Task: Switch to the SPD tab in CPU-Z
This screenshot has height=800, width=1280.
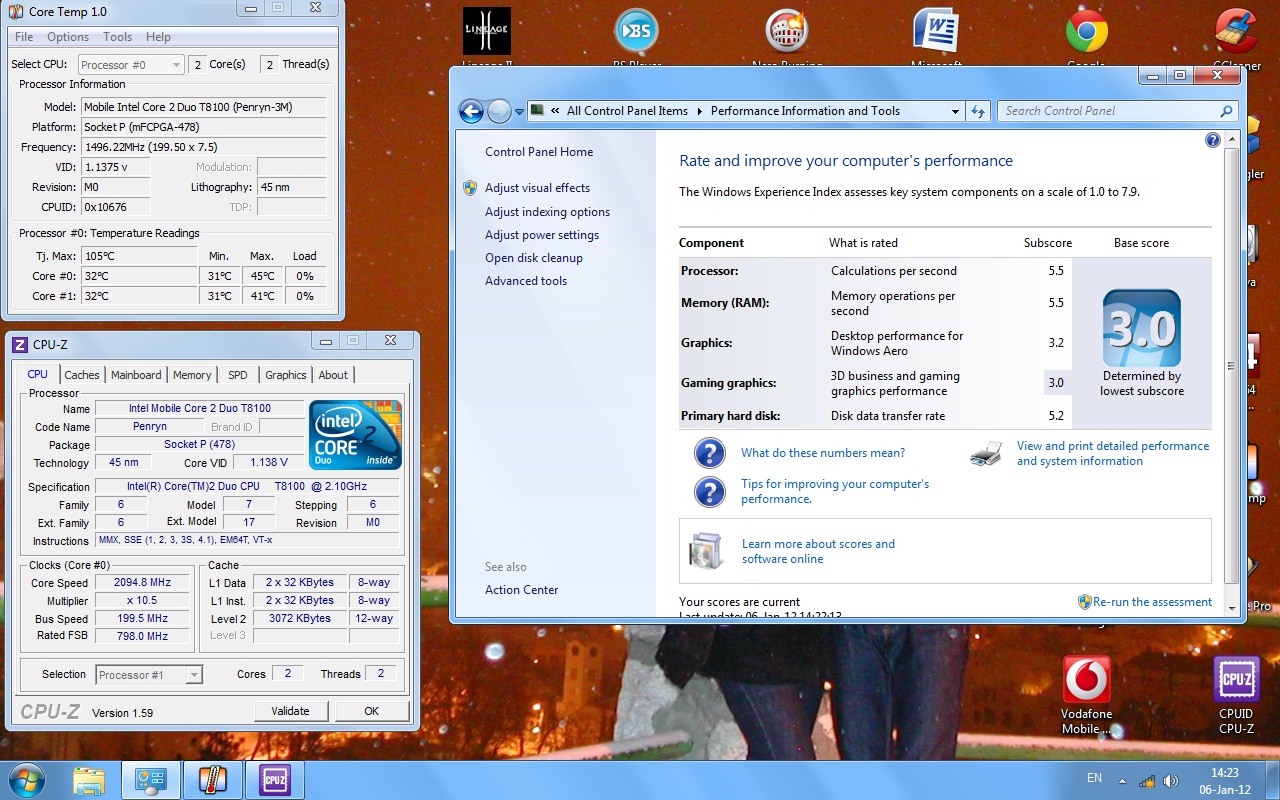Action: pos(238,375)
